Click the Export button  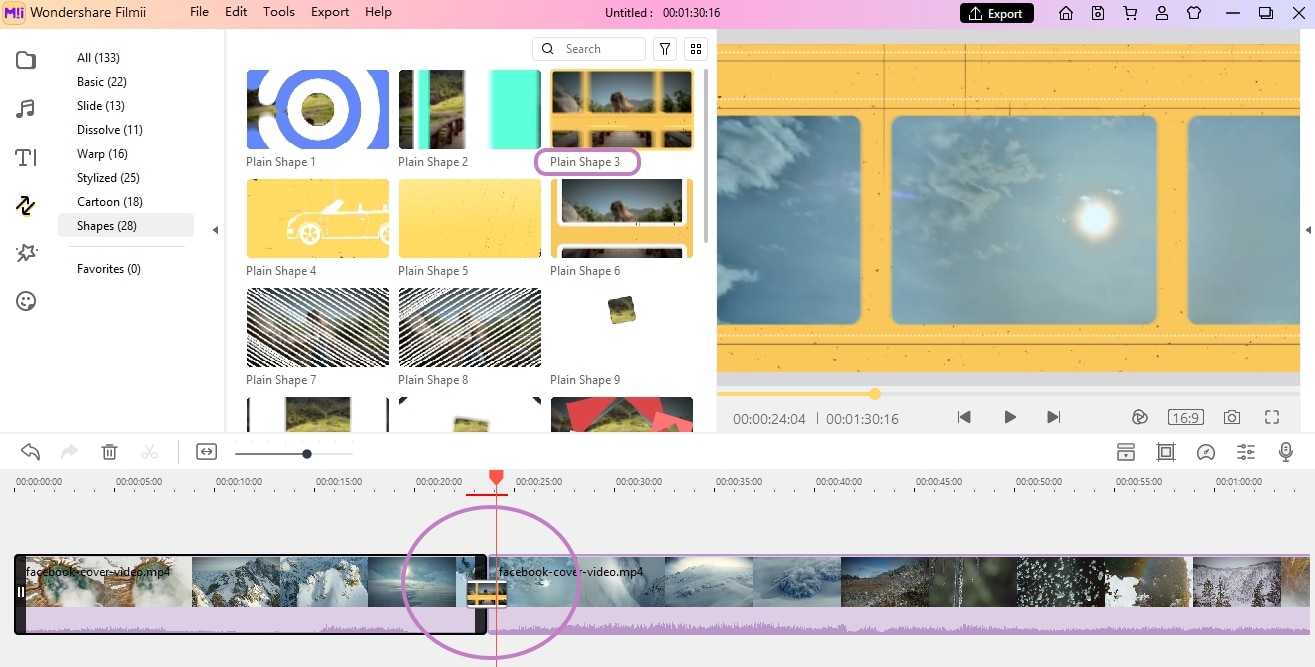pyautogui.click(x=997, y=13)
